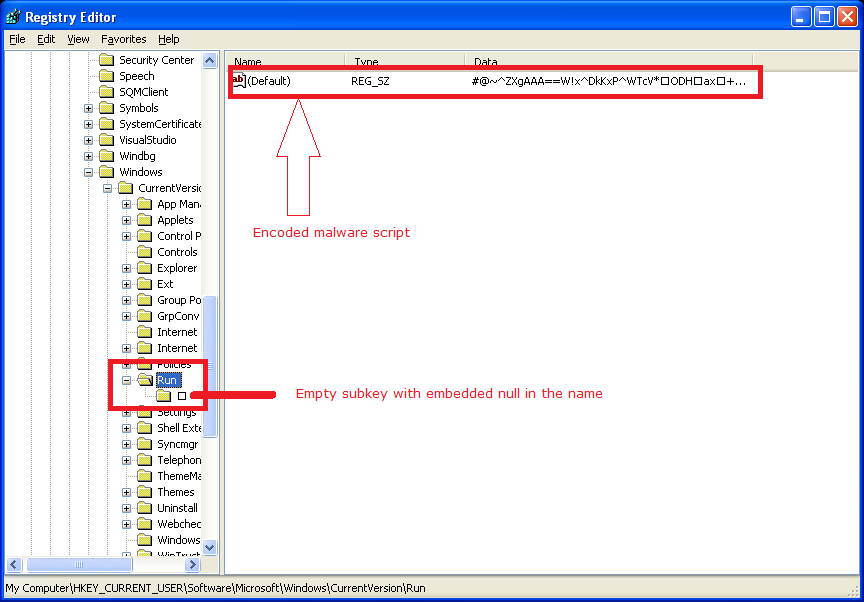Viewport: 864px width, 602px height.
Task: Collapse the CurrentVersion key
Action: tap(108, 188)
